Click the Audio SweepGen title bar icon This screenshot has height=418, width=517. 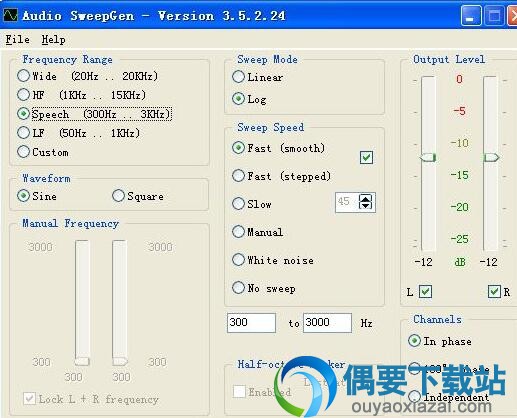(x=10, y=15)
